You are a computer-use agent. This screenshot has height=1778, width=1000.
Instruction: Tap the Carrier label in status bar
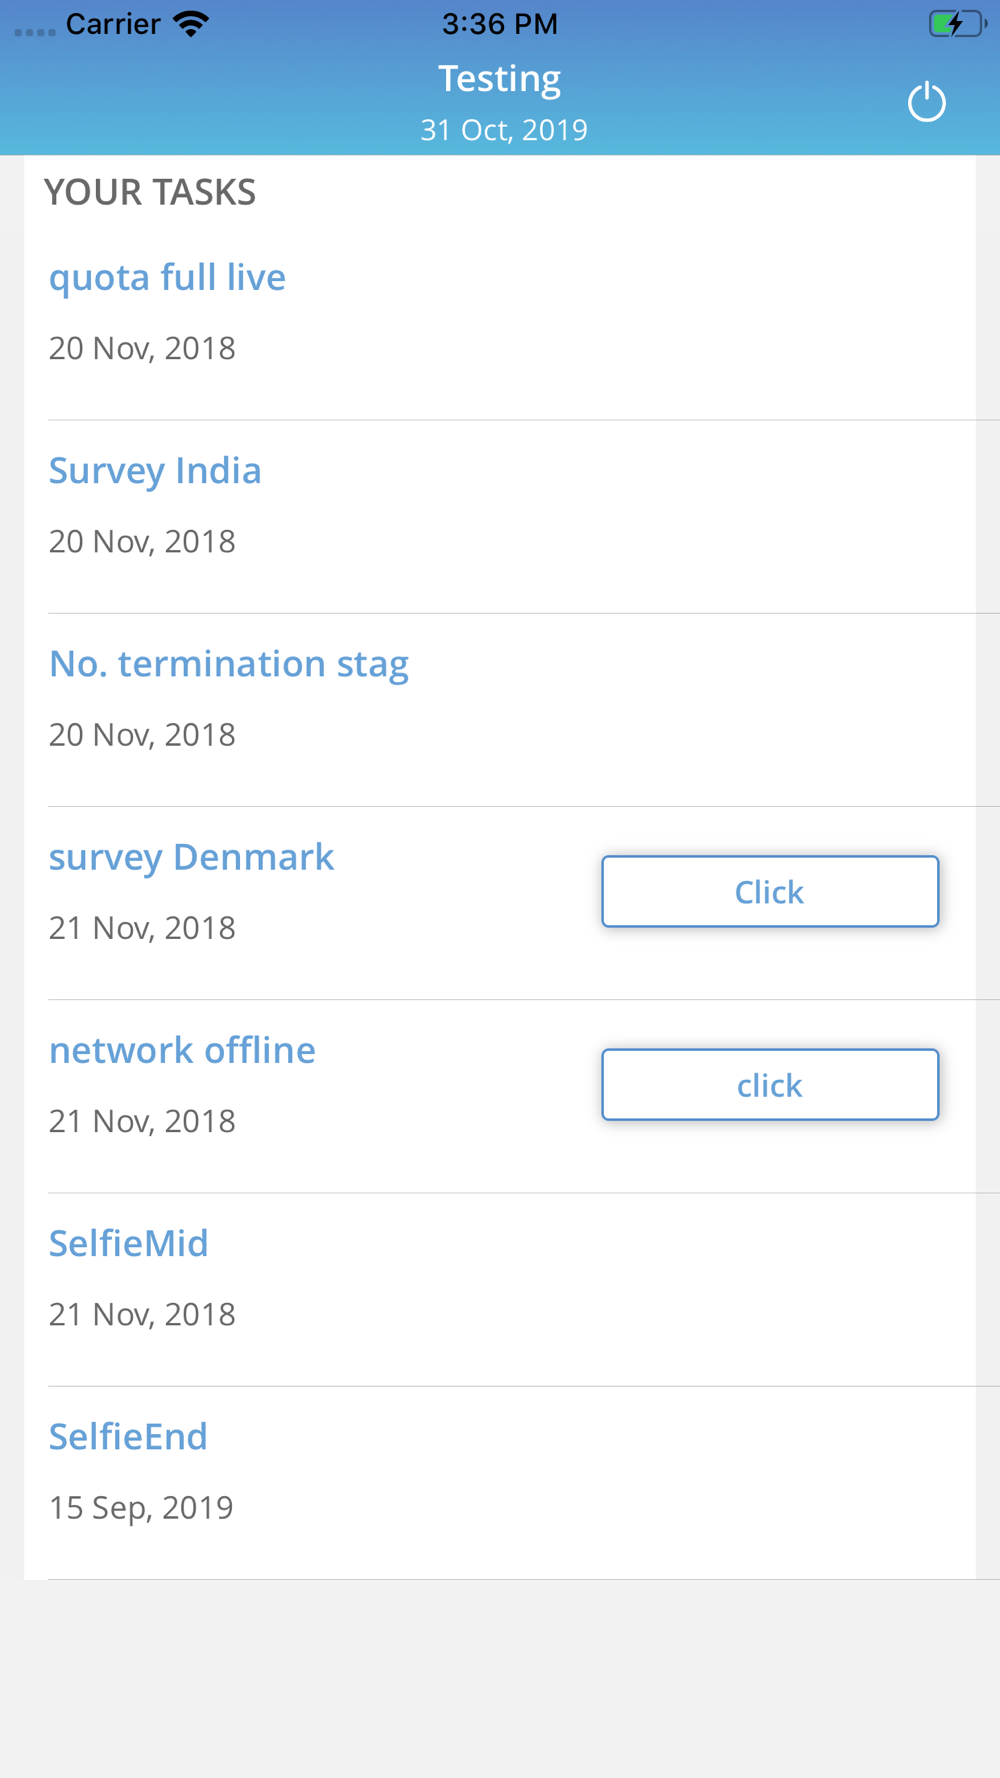pyautogui.click(x=113, y=24)
